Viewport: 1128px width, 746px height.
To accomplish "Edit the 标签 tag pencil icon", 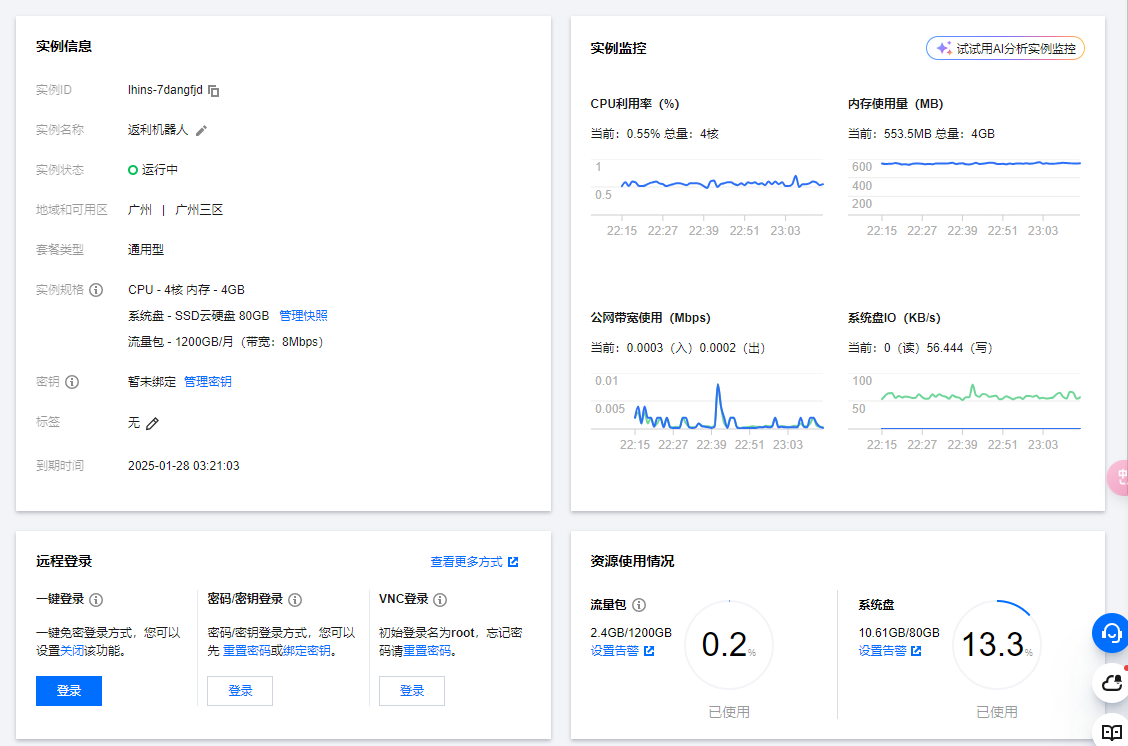I will click(x=153, y=423).
